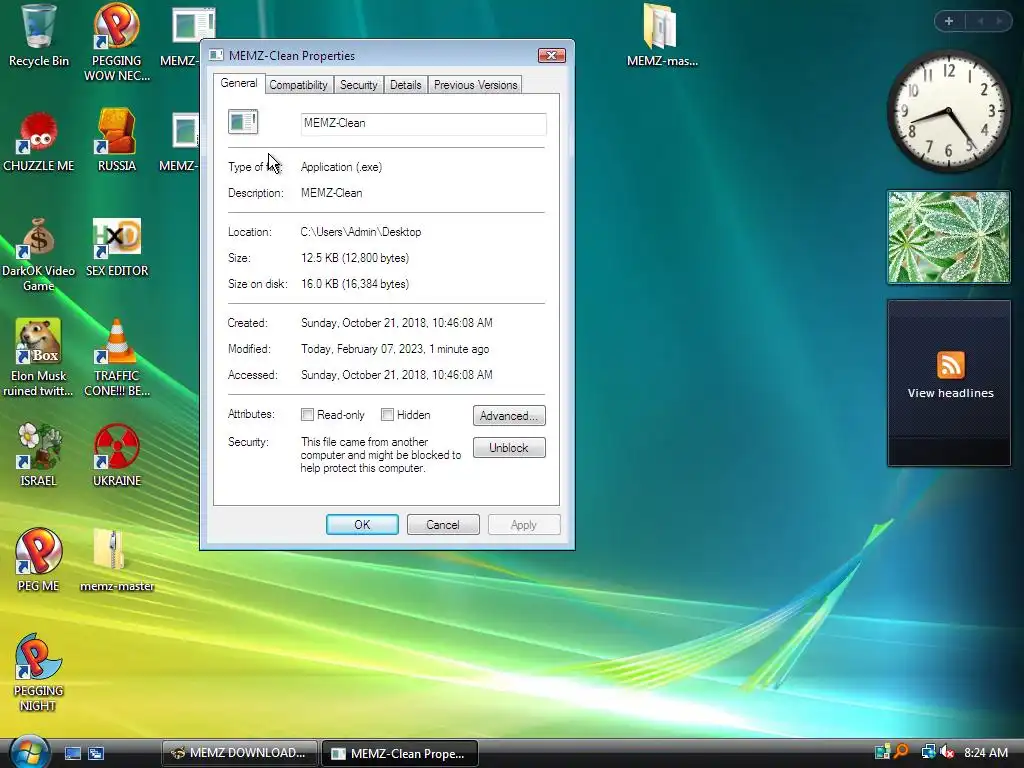Select the CHUZZLE ME desktop icon
Screen dimensions: 1024x768
pyautogui.click(x=38, y=141)
